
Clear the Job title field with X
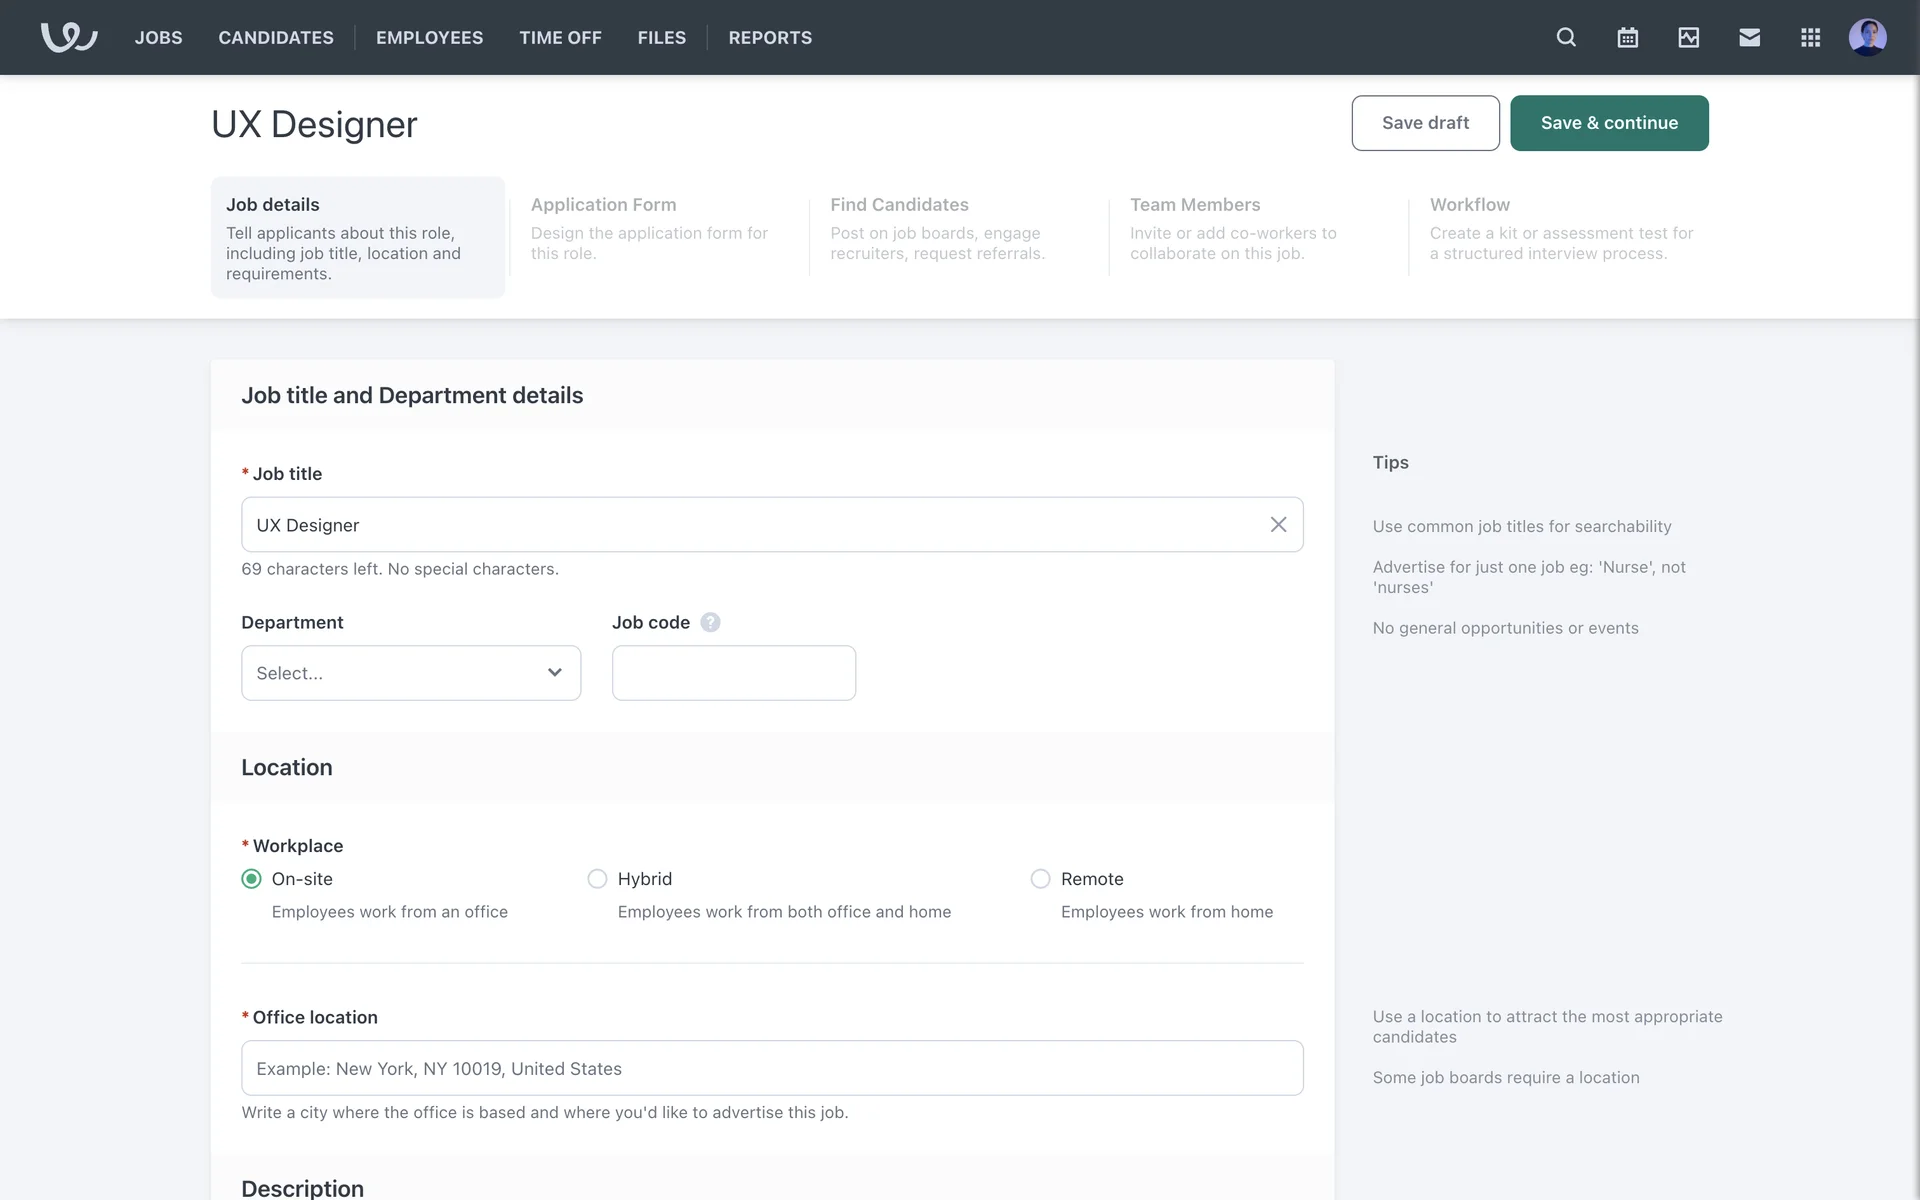coord(1278,524)
